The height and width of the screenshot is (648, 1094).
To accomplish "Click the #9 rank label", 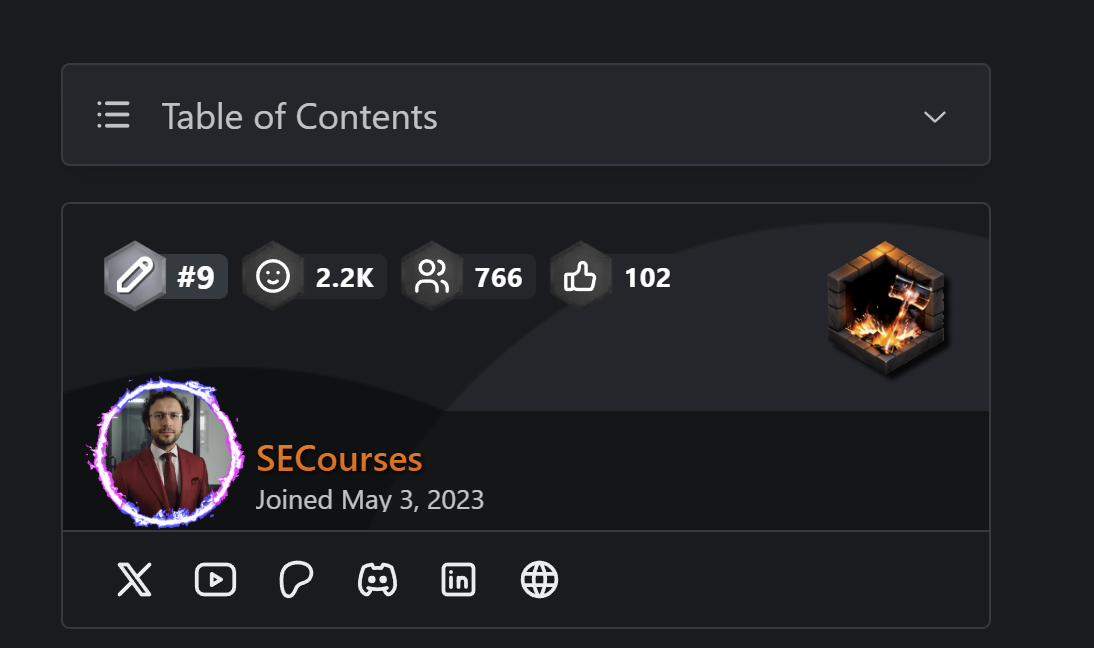I will click(196, 277).
